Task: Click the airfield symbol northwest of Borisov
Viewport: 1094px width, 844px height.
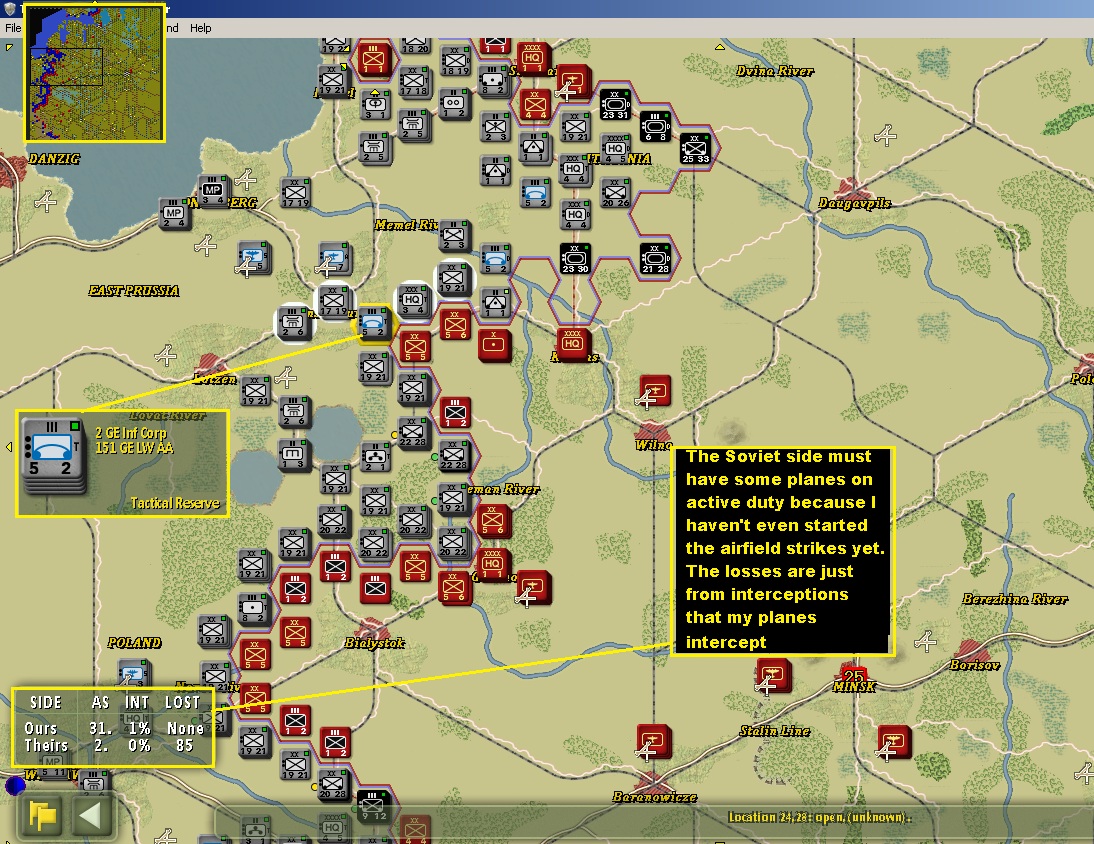Action: click(925, 641)
